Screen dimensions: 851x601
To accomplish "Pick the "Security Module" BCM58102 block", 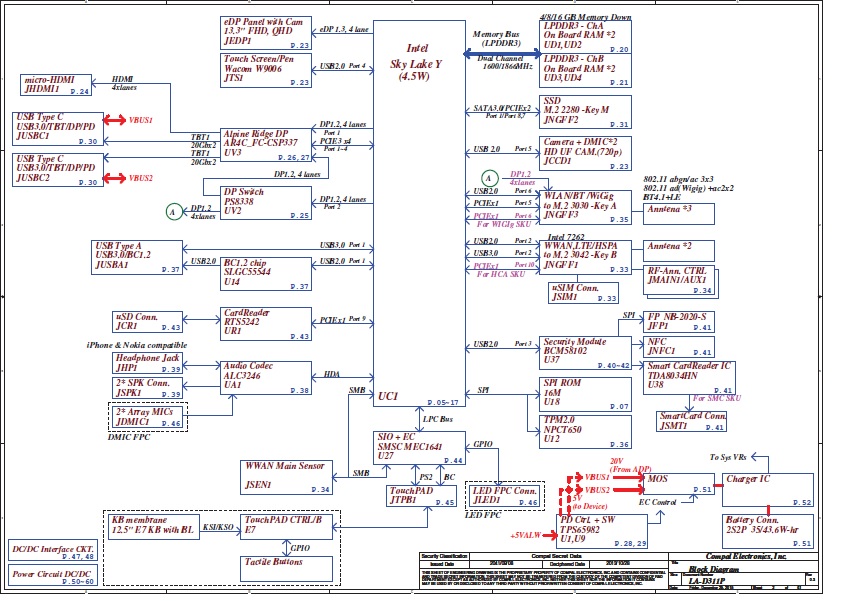I will pyautogui.click(x=586, y=353).
